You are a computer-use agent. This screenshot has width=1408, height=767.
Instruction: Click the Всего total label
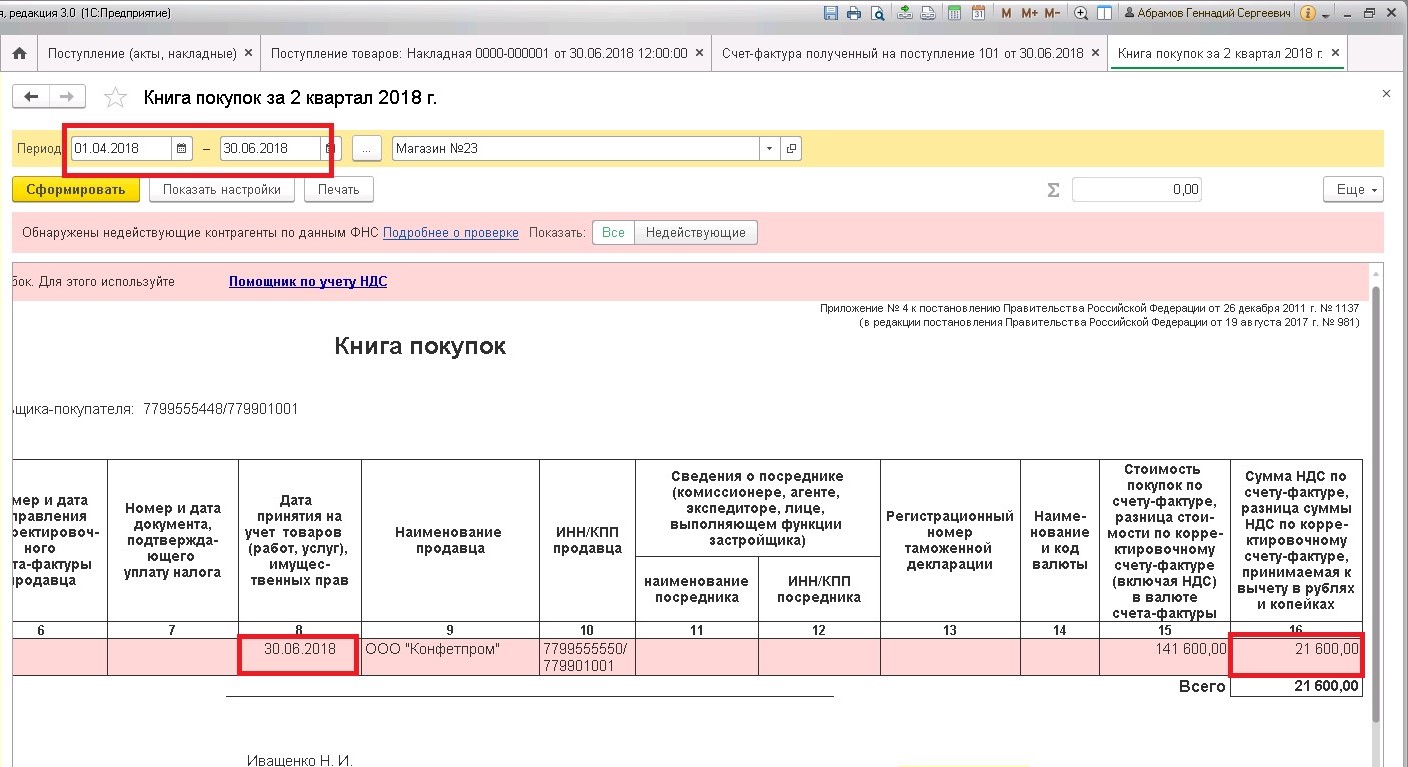coord(1202,686)
